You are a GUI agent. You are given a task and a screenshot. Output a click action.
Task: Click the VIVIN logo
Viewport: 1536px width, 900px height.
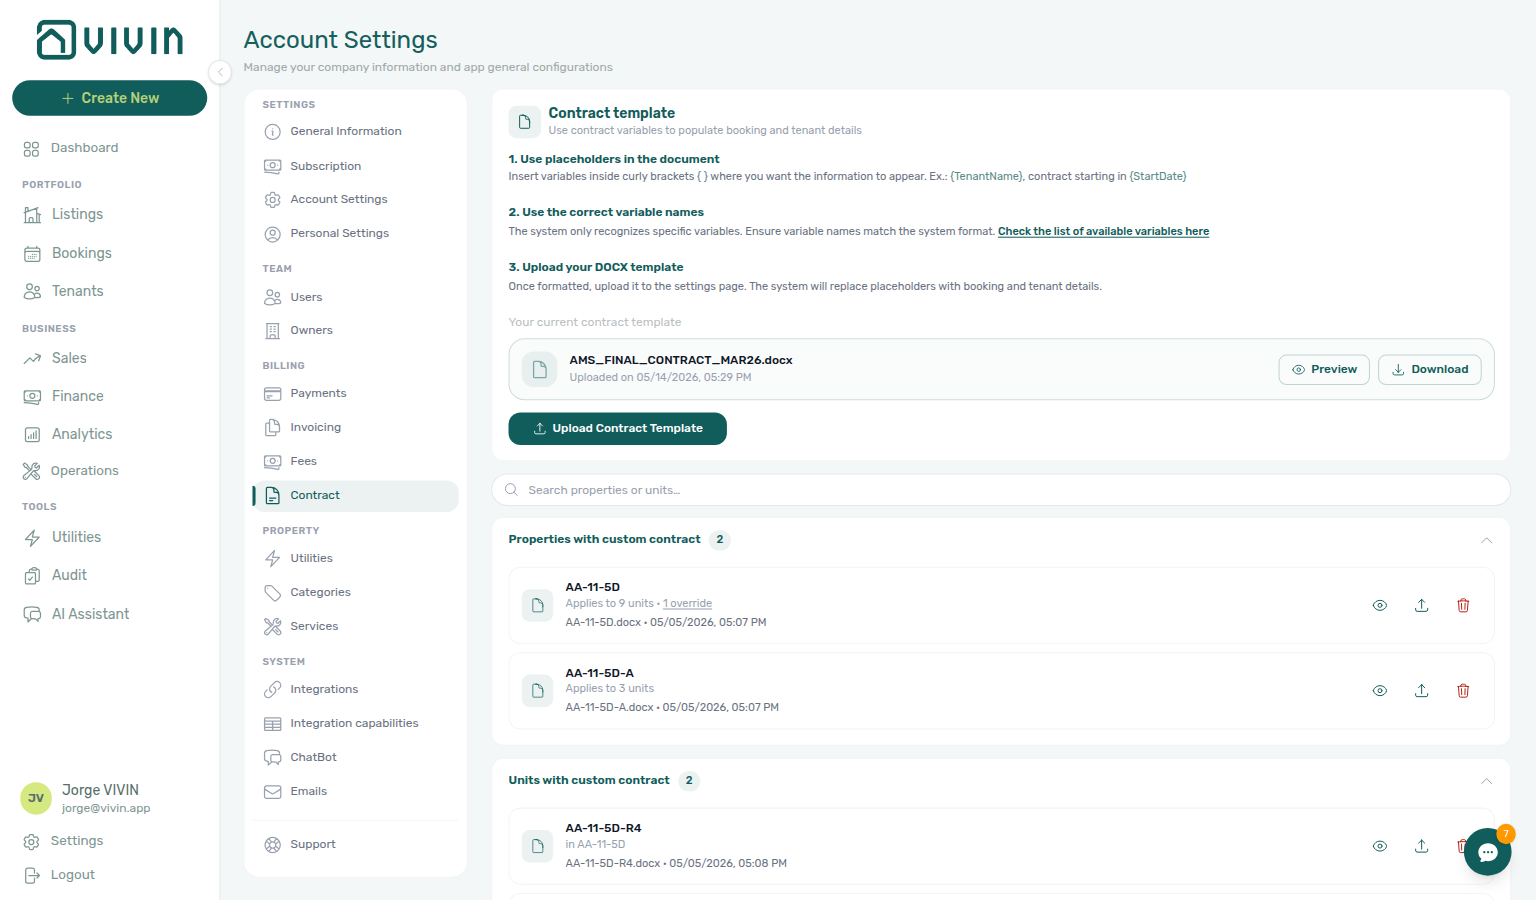[x=110, y=40]
